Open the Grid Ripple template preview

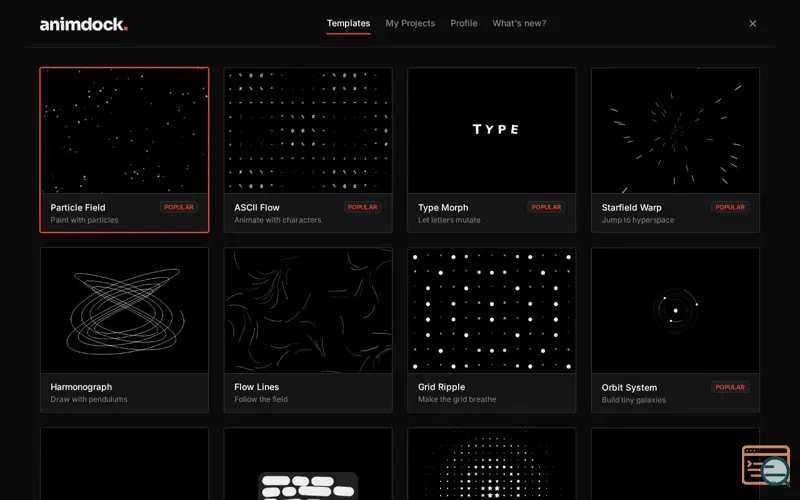492,311
